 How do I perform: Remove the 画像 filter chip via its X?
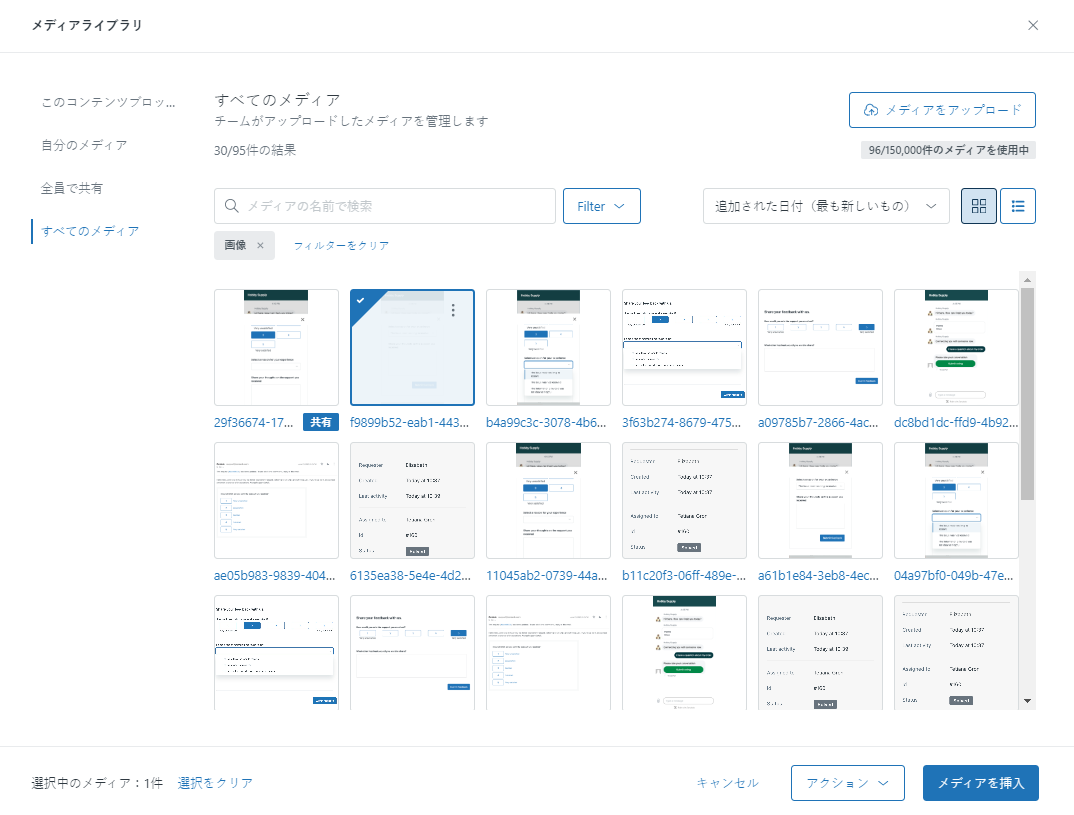pos(262,244)
